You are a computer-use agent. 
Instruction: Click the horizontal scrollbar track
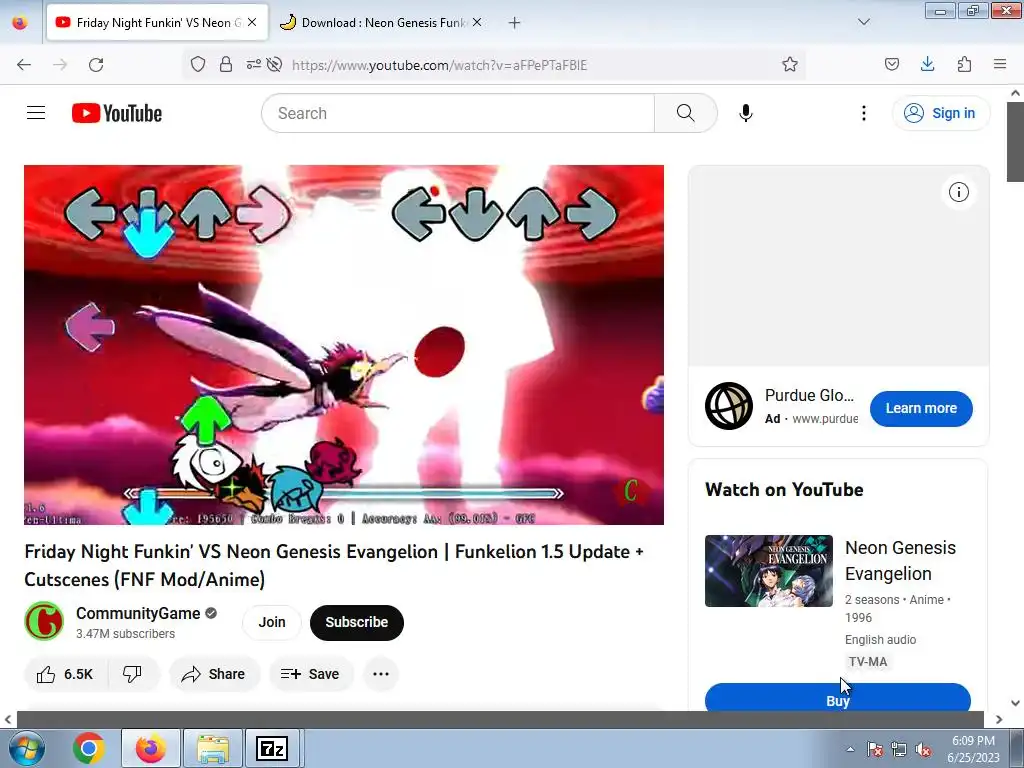tap(500, 719)
